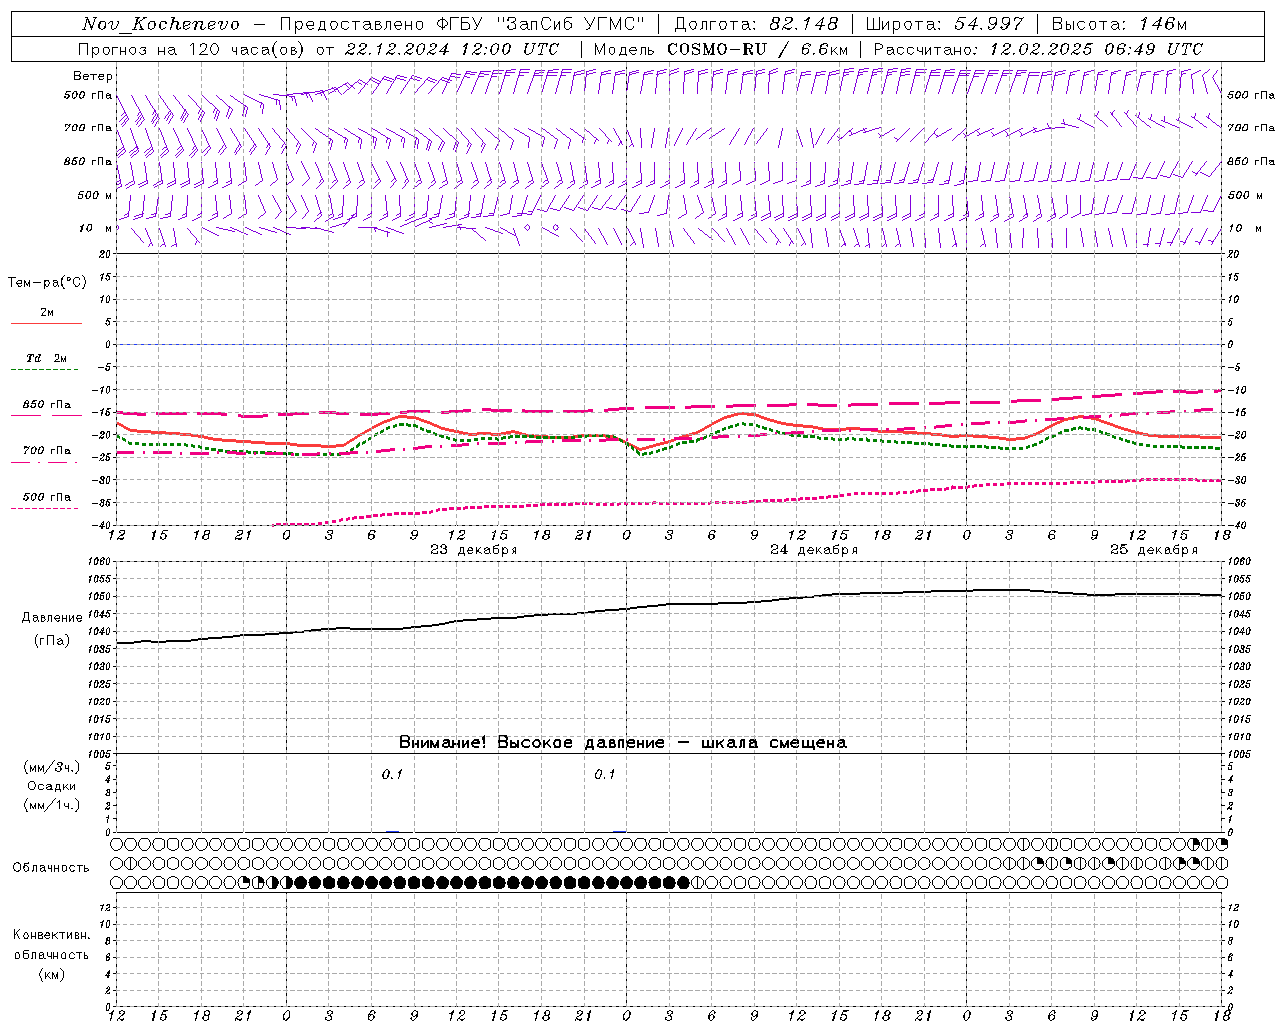The image size is (1280, 1024).
Task: Click the station name Nov_Kochenevo in the header
Action: coord(161,24)
